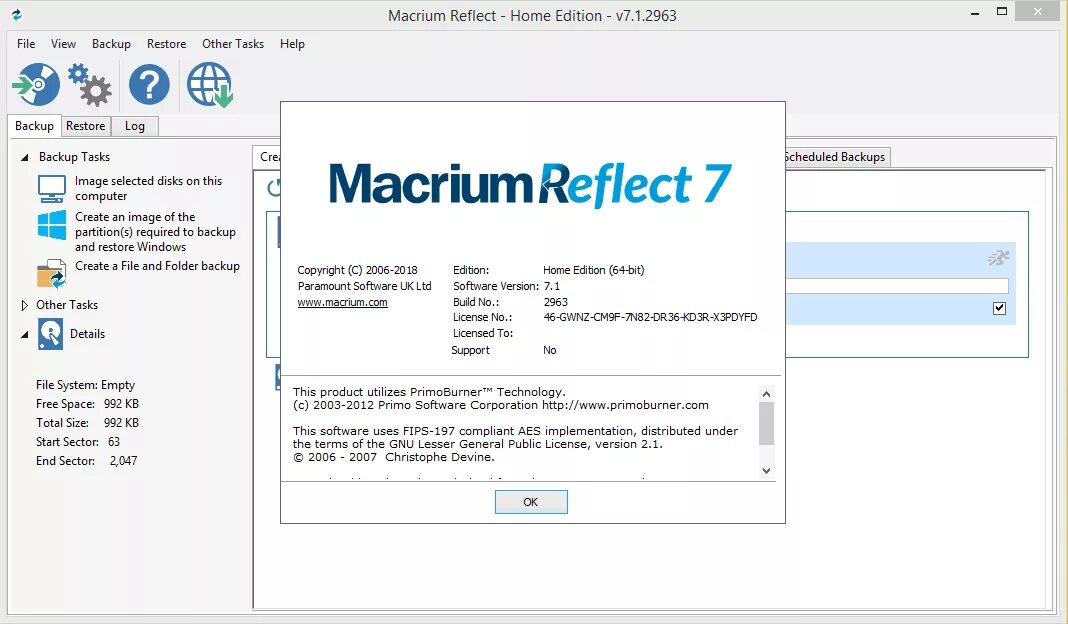Click the Macrium Reflect 7 logo
The width and height of the screenshot is (1068, 624).
pos(531,185)
